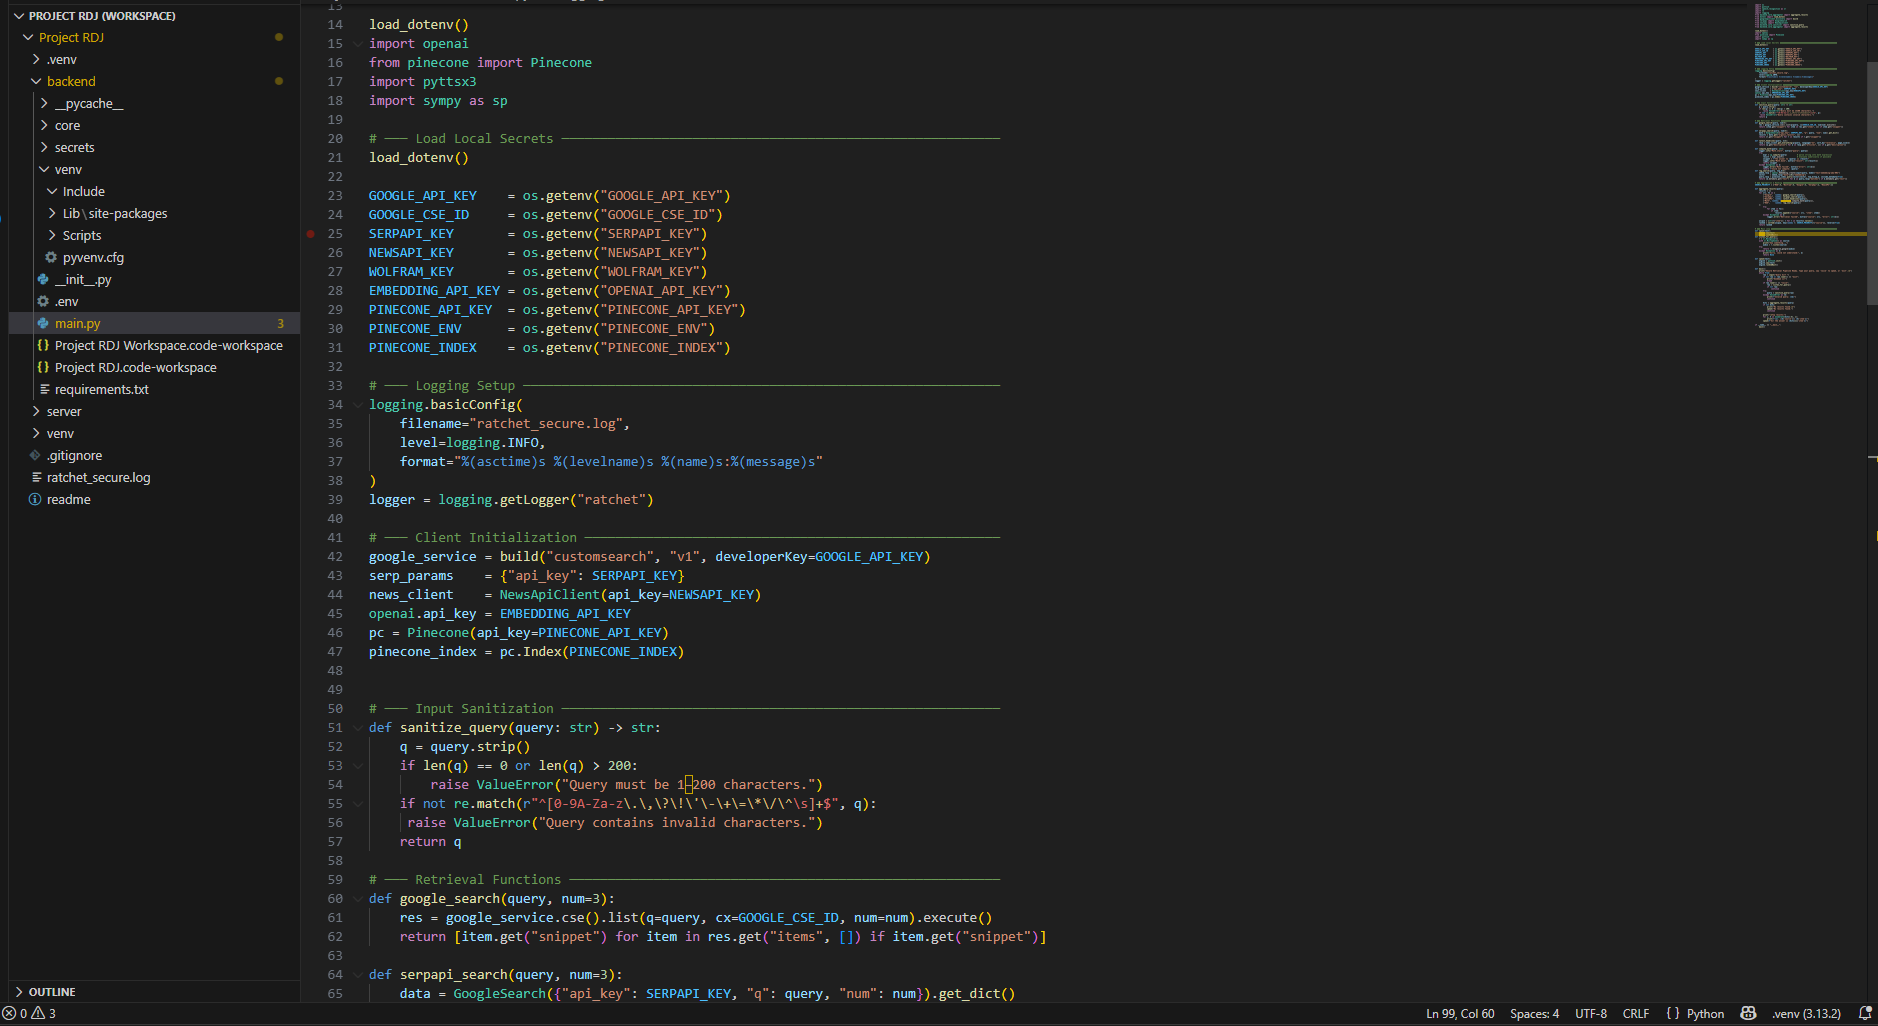This screenshot has width=1878, height=1026.
Task: Click CRLF to change line endings
Action: 1637,1013
